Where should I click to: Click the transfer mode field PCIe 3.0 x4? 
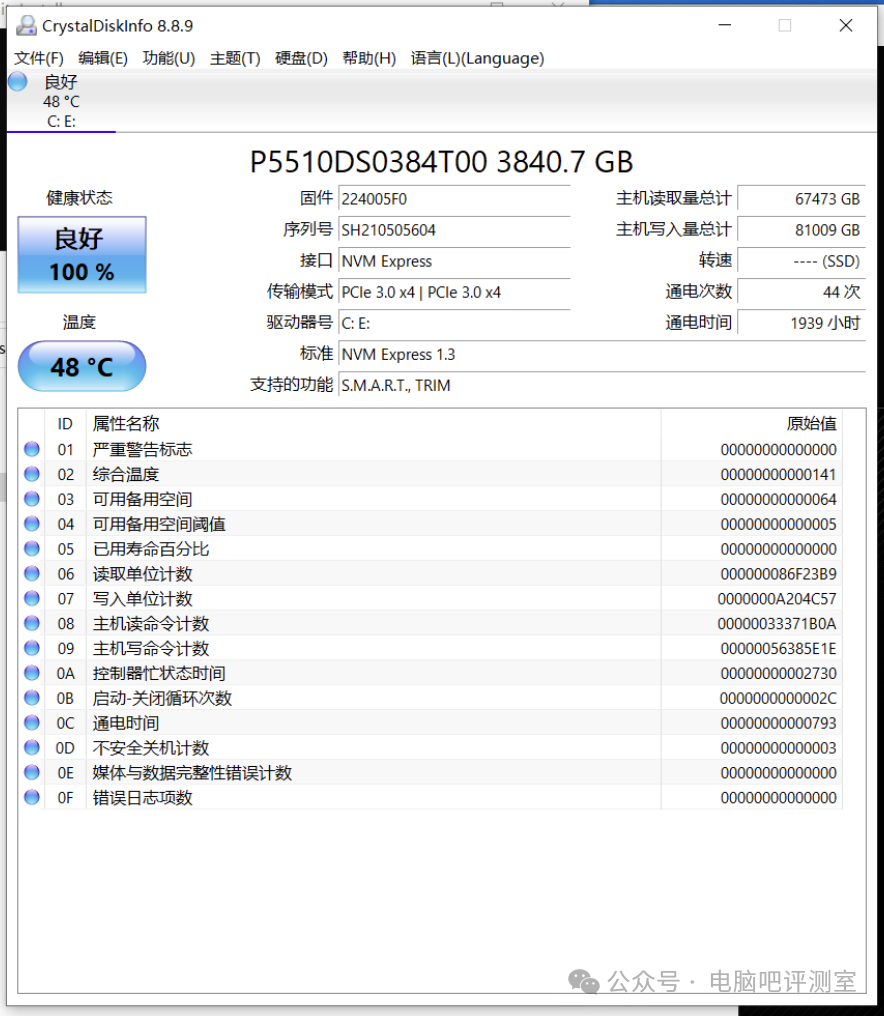pos(454,292)
